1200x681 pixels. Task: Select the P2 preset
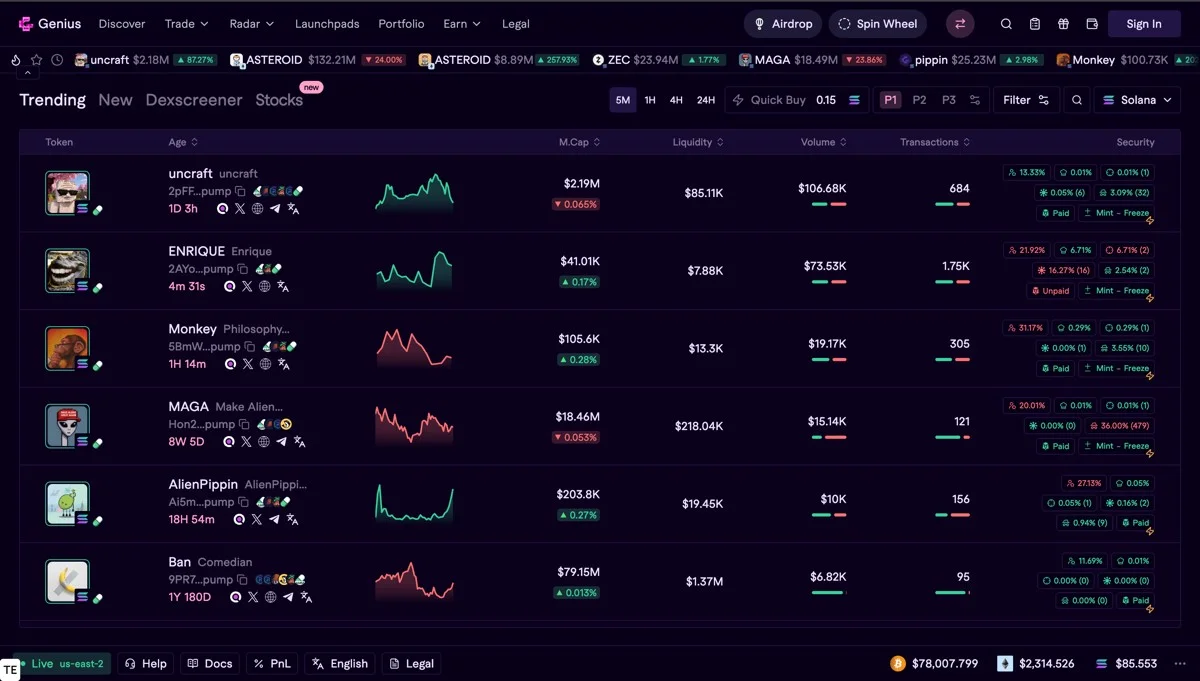click(x=919, y=100)
